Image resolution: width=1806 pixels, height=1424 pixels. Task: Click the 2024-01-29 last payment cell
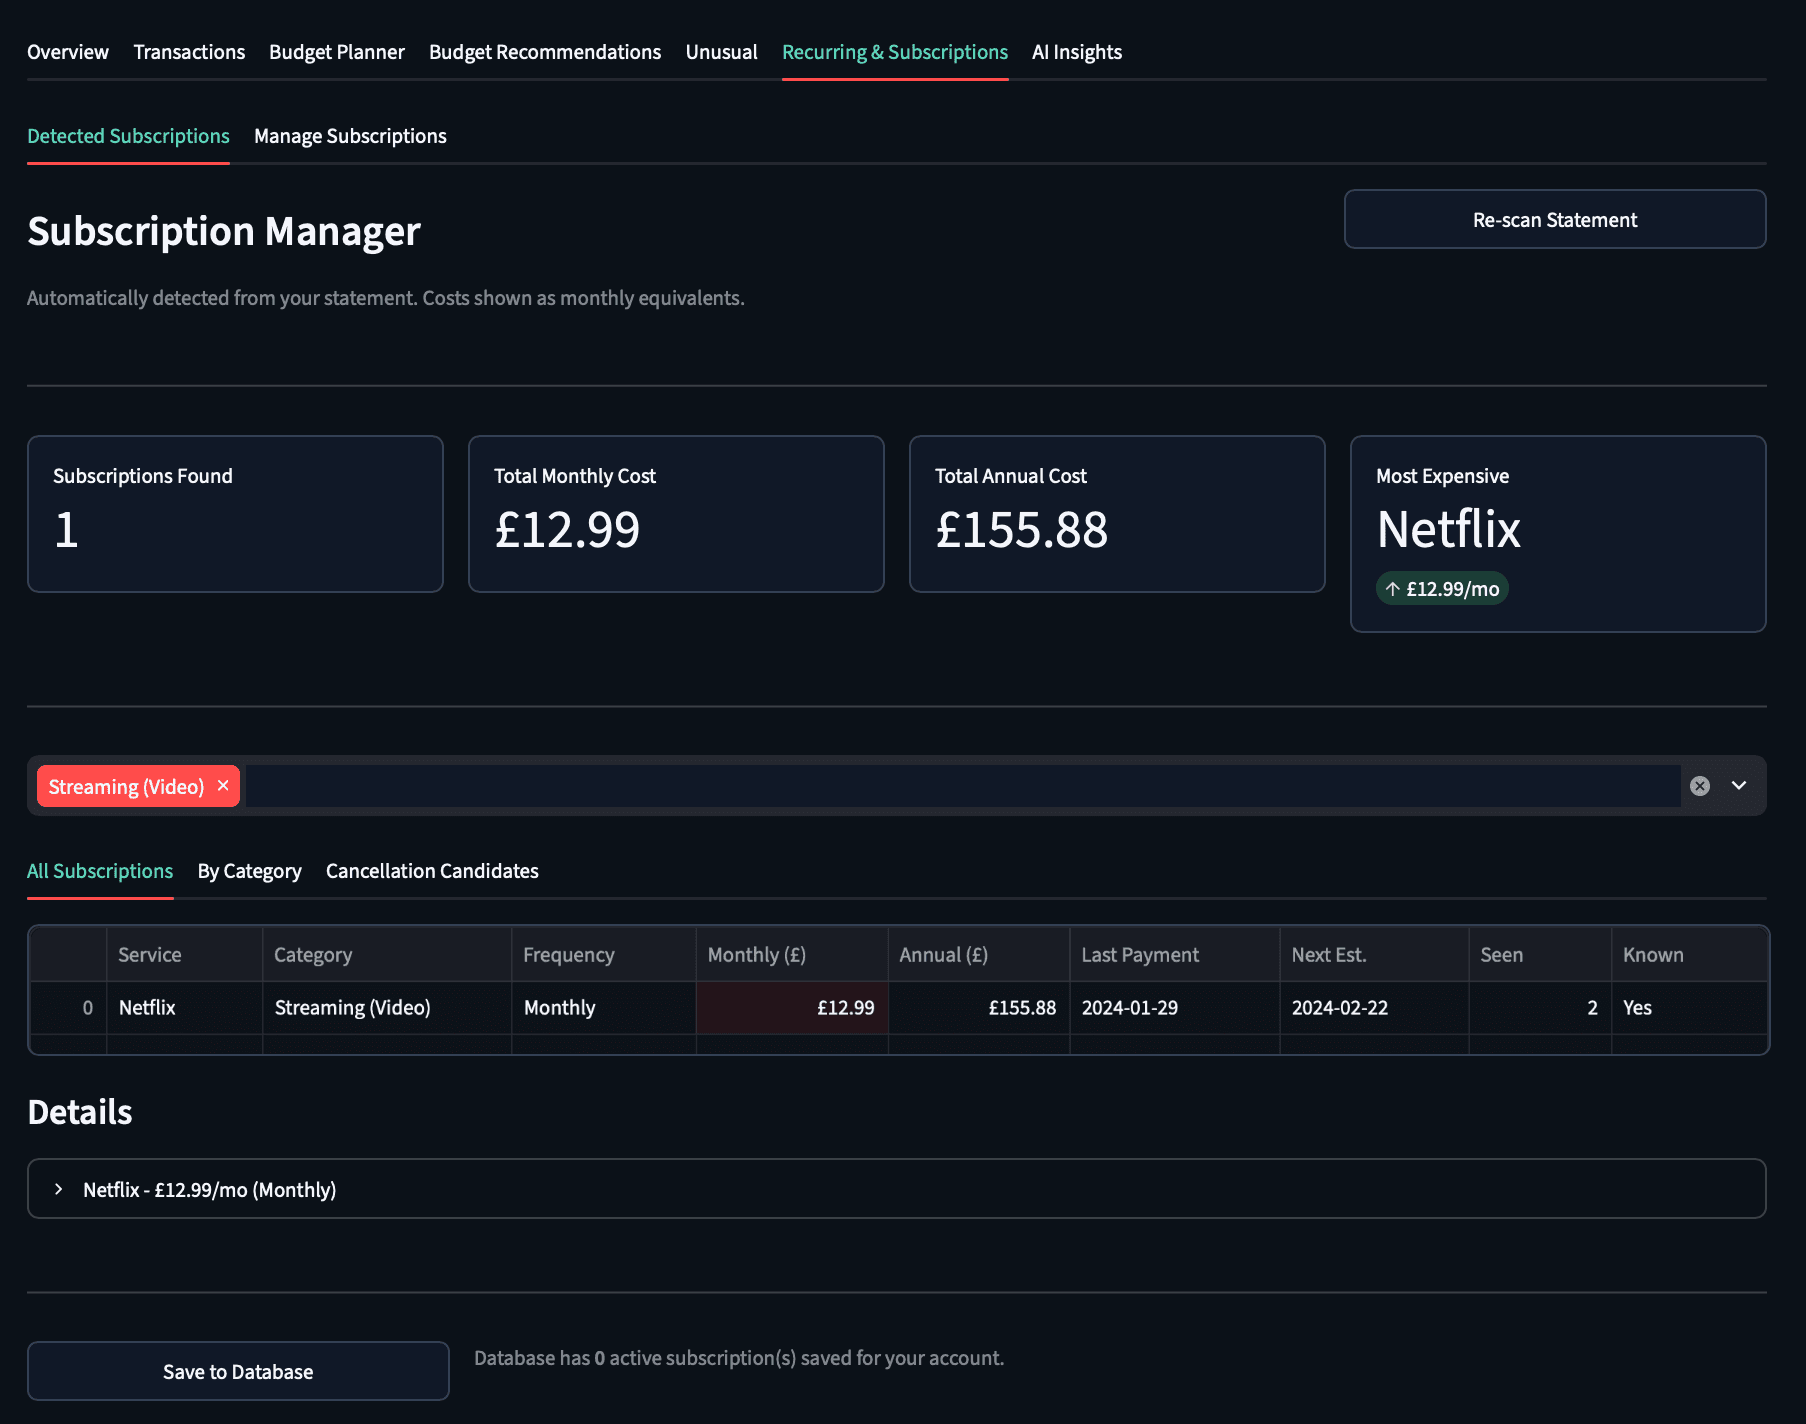[1175, 1008]
